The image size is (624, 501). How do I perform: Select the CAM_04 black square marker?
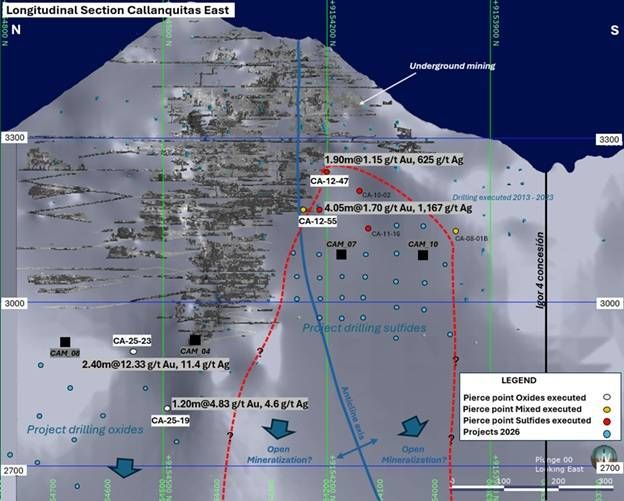[x=195, y=340]
